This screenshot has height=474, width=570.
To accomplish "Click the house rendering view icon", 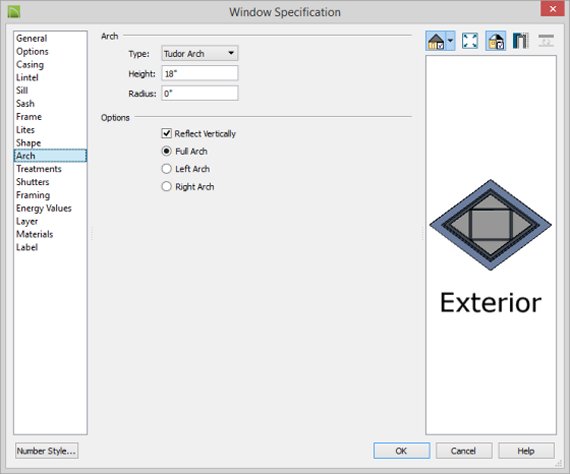I will coord(436,41).
